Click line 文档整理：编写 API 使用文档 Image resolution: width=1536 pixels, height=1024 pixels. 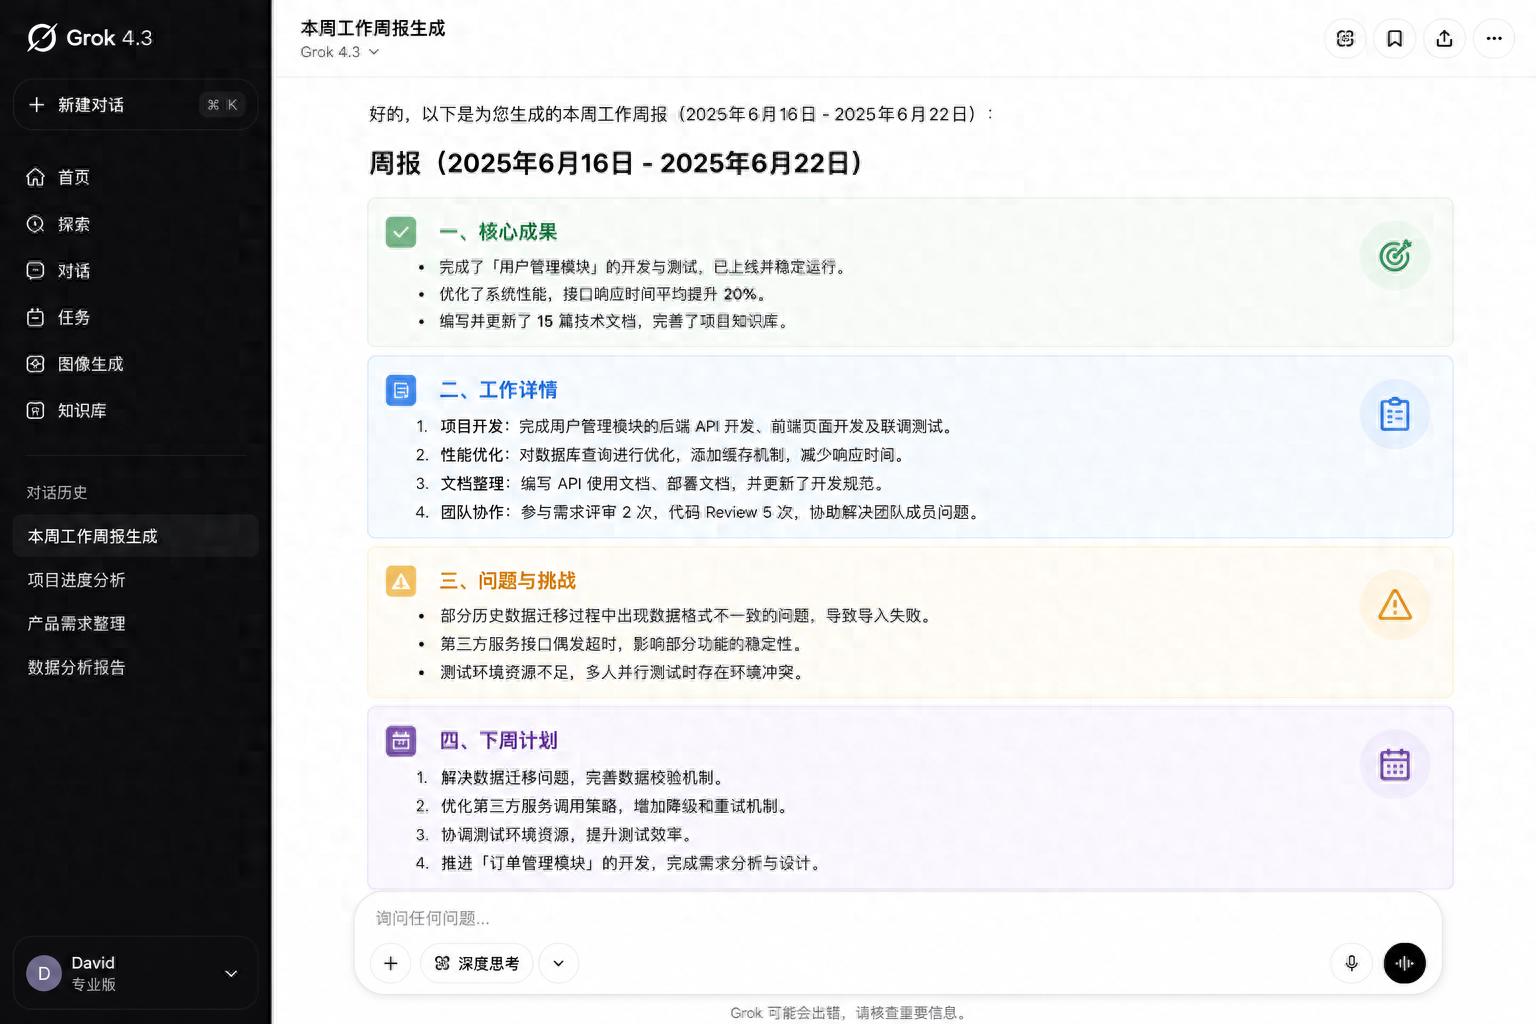pyautogui.click(x=664, y=483)
